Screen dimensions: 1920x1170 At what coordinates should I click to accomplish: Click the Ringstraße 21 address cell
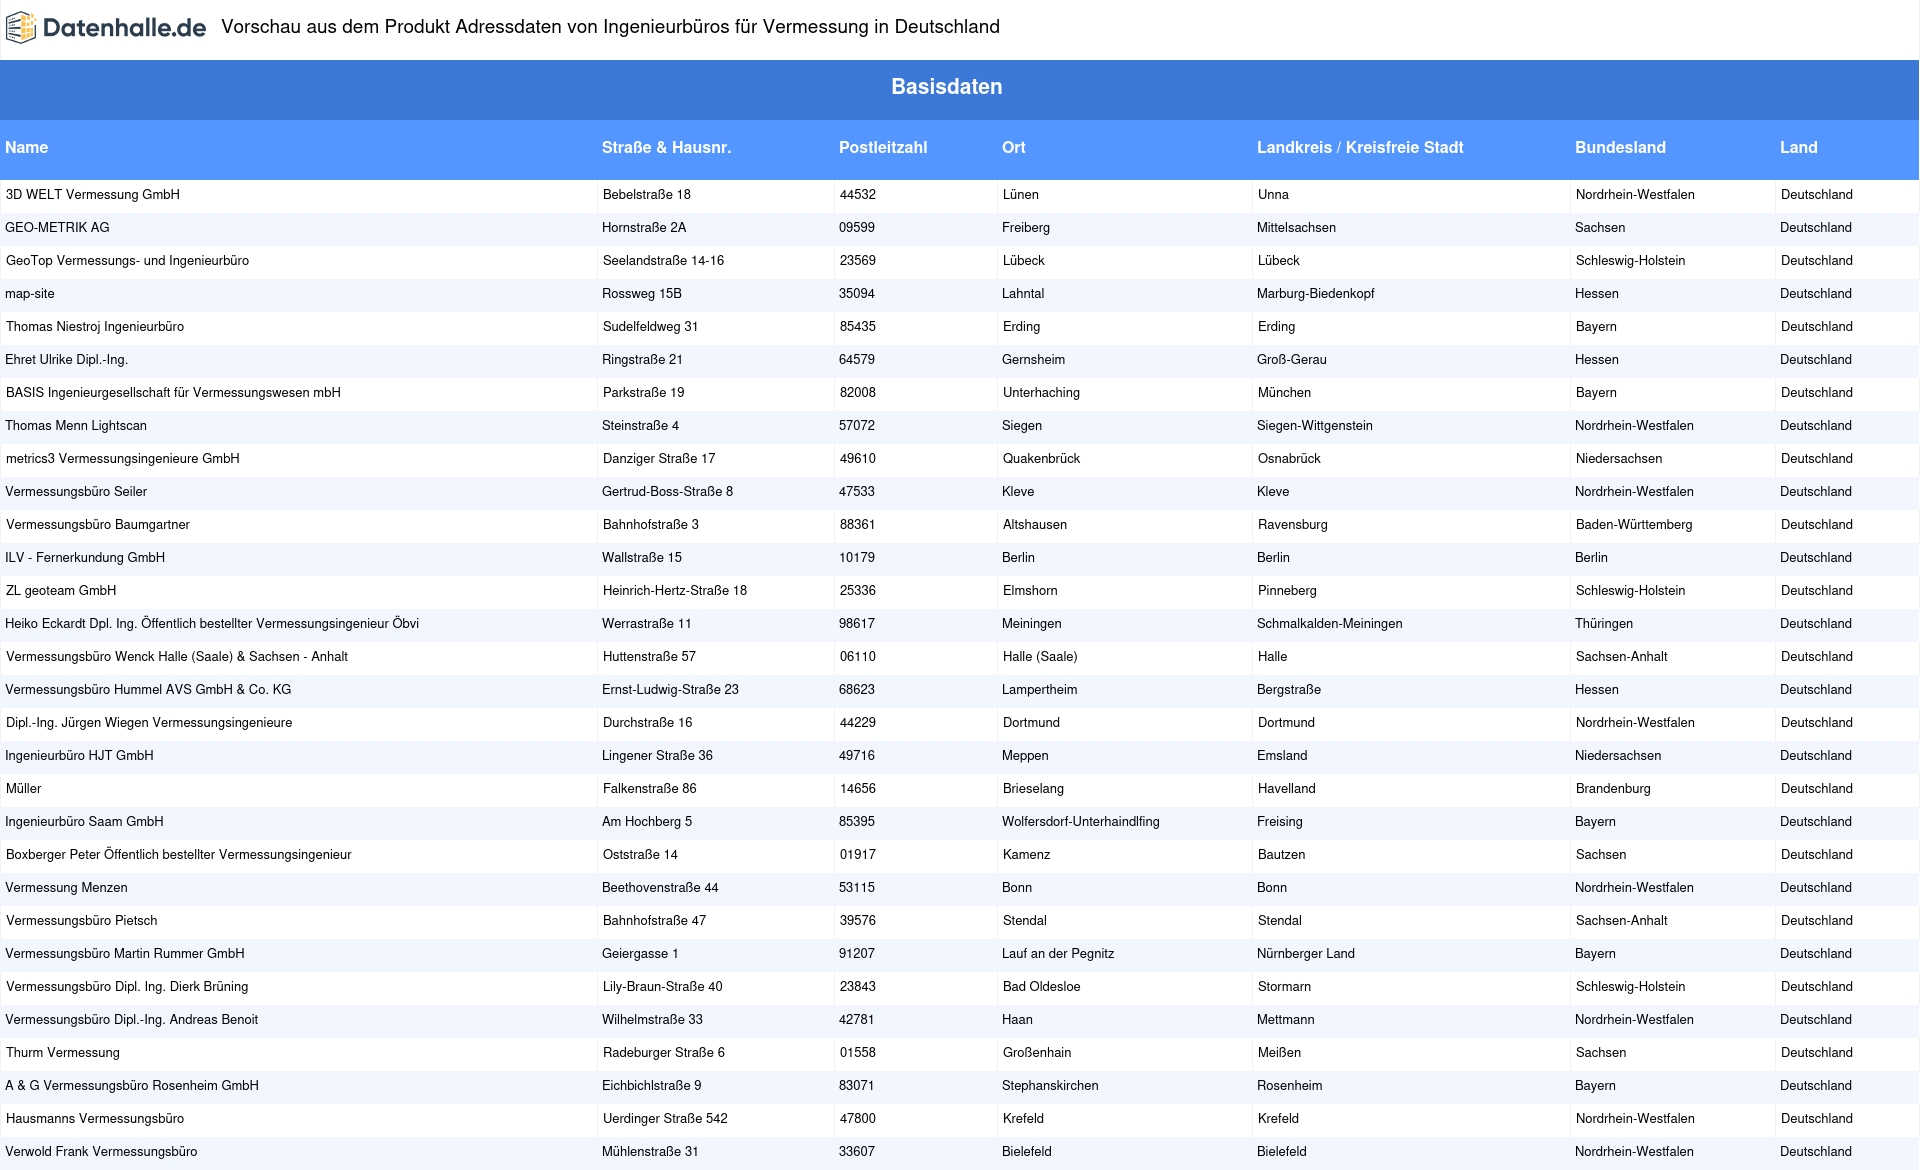coord(642,360)
